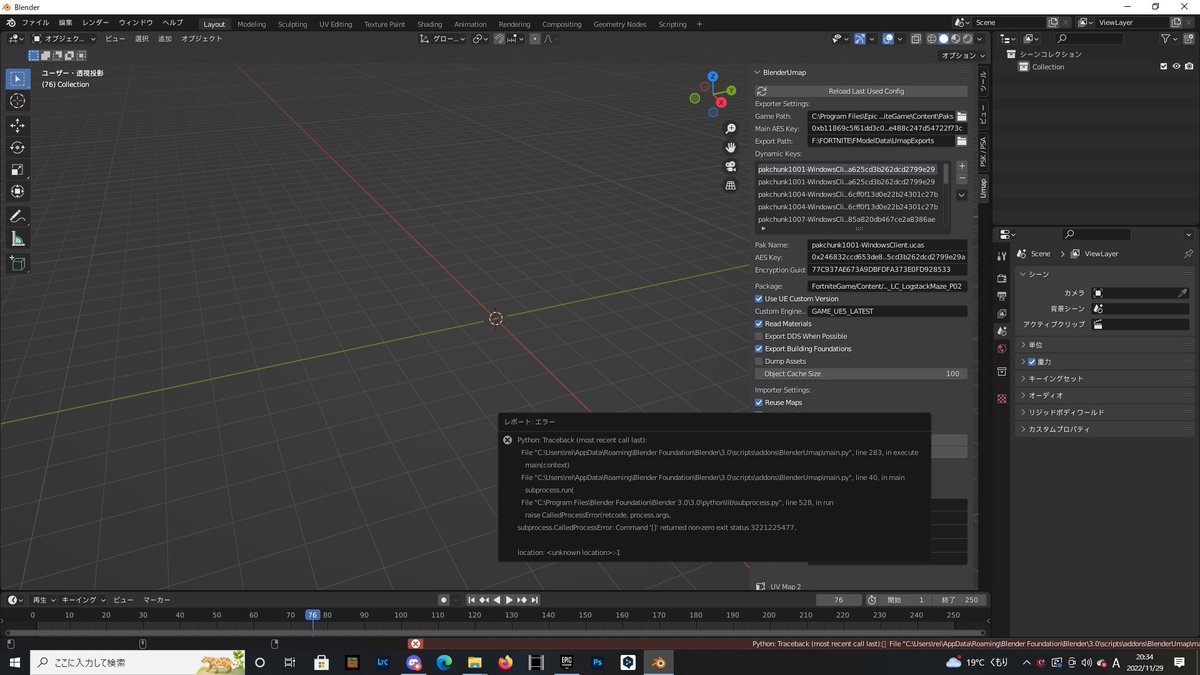The height and width of the screenshot is (675, 1200).
Task: Open Photoshop from the Windows taskbar
Action: tap(598, 662)
